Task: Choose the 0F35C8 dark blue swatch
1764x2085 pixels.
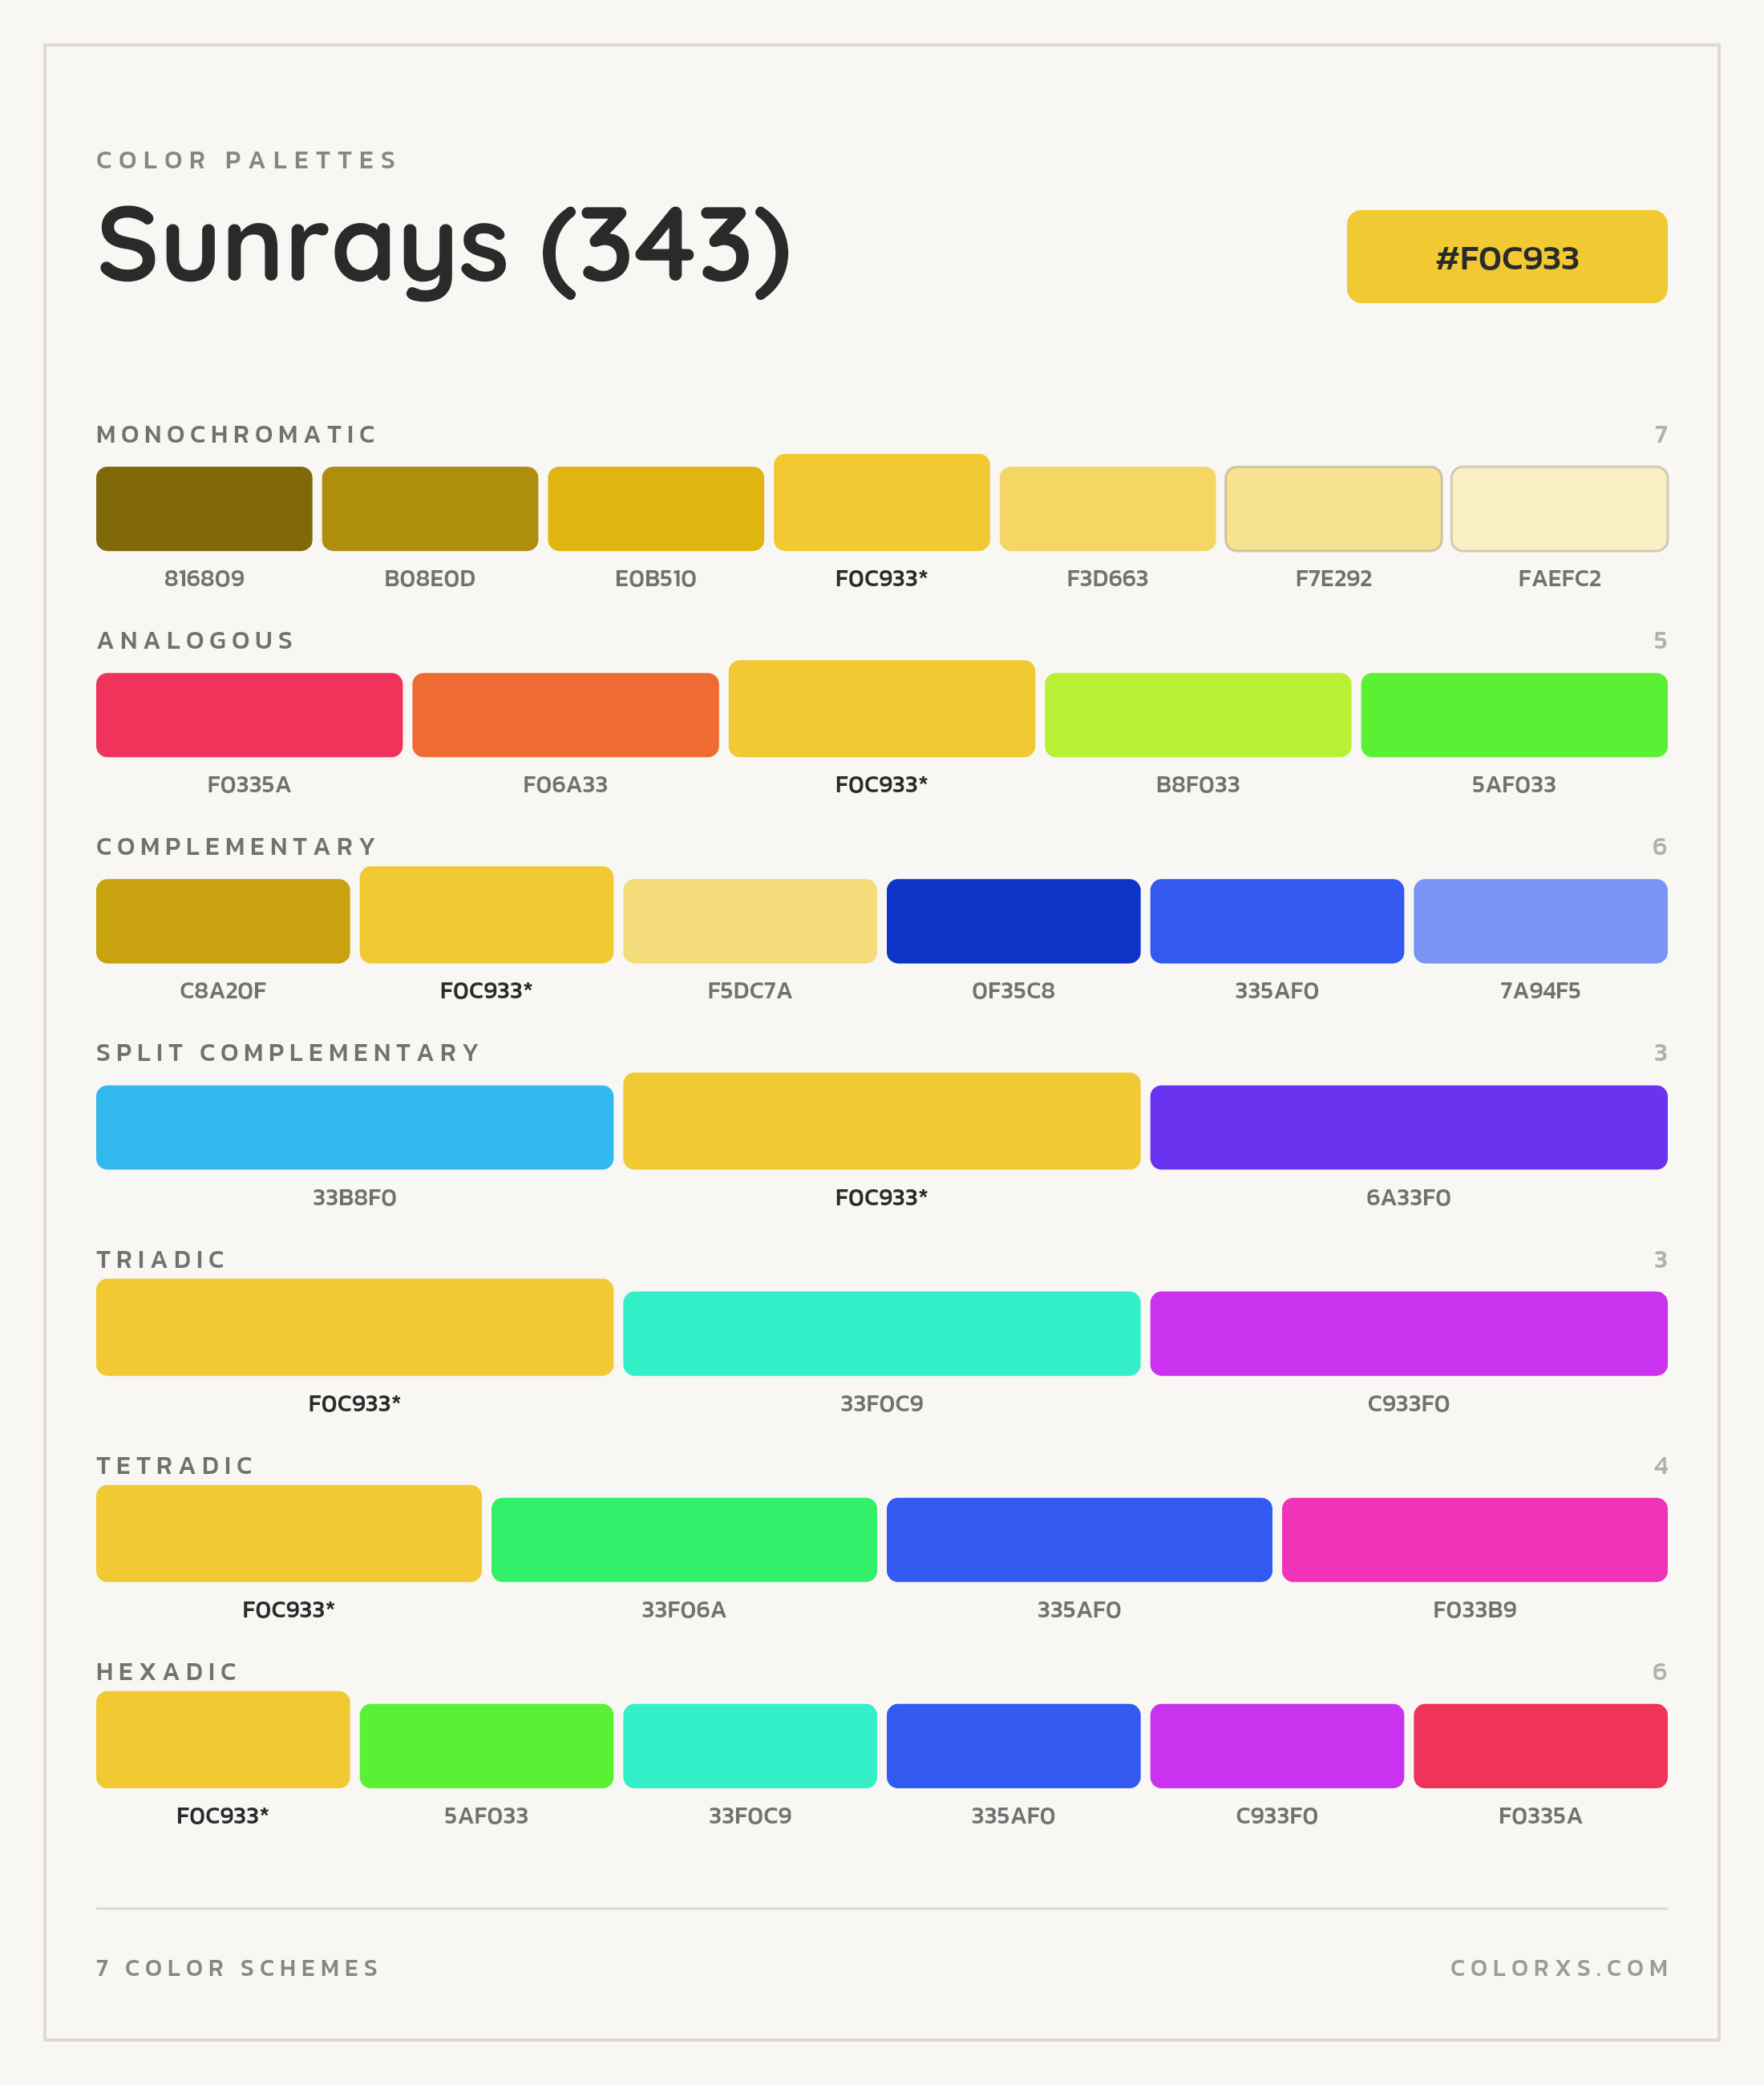Action: click(x=1013, y=921)
